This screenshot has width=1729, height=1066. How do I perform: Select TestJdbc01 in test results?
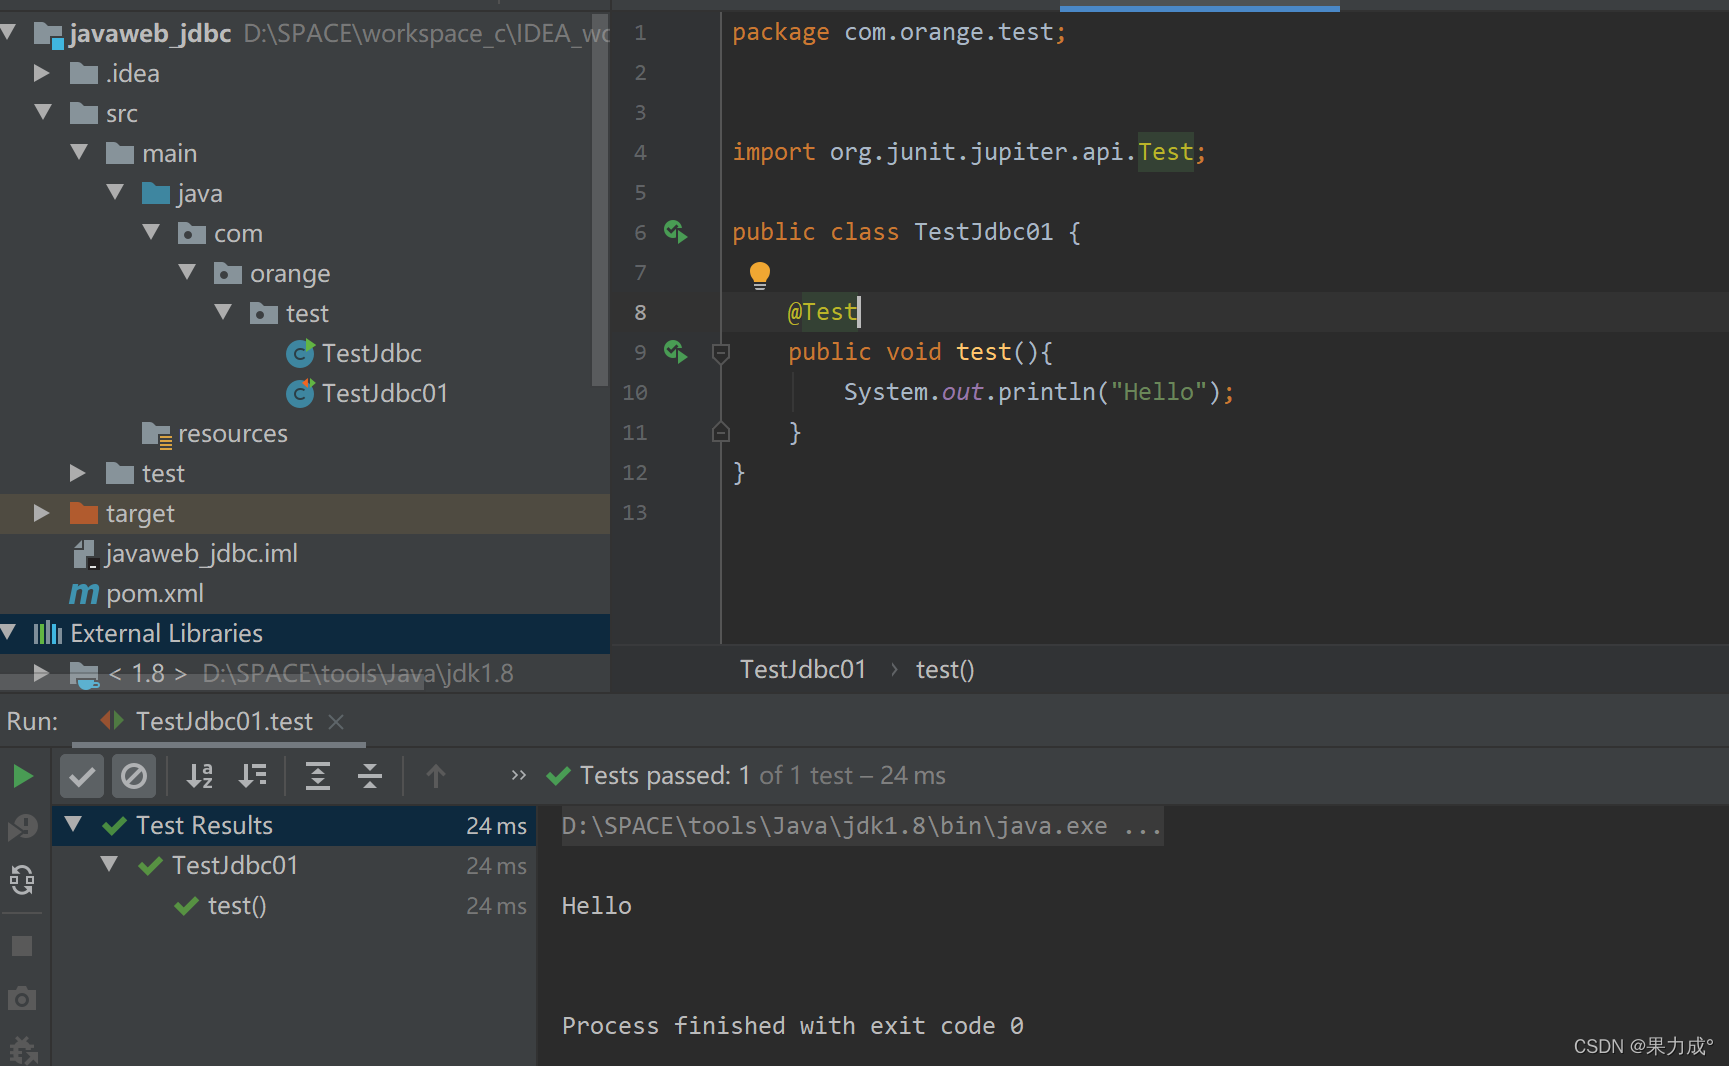235,866
